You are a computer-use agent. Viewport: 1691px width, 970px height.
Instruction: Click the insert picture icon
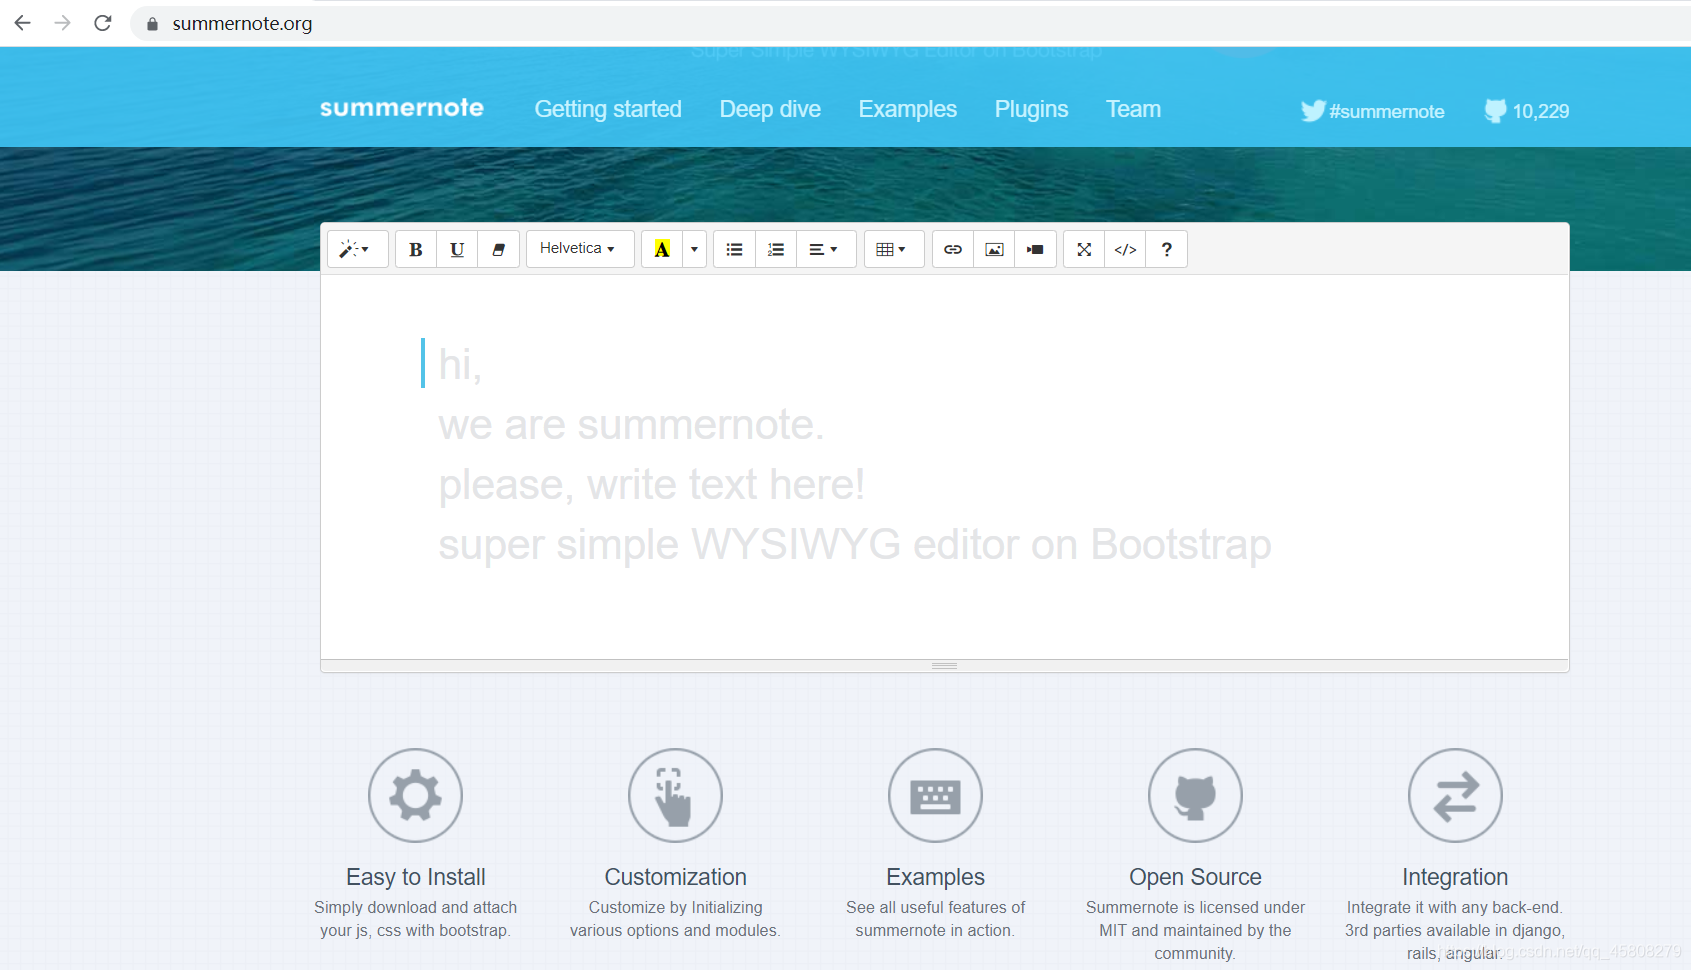[994, 250]
